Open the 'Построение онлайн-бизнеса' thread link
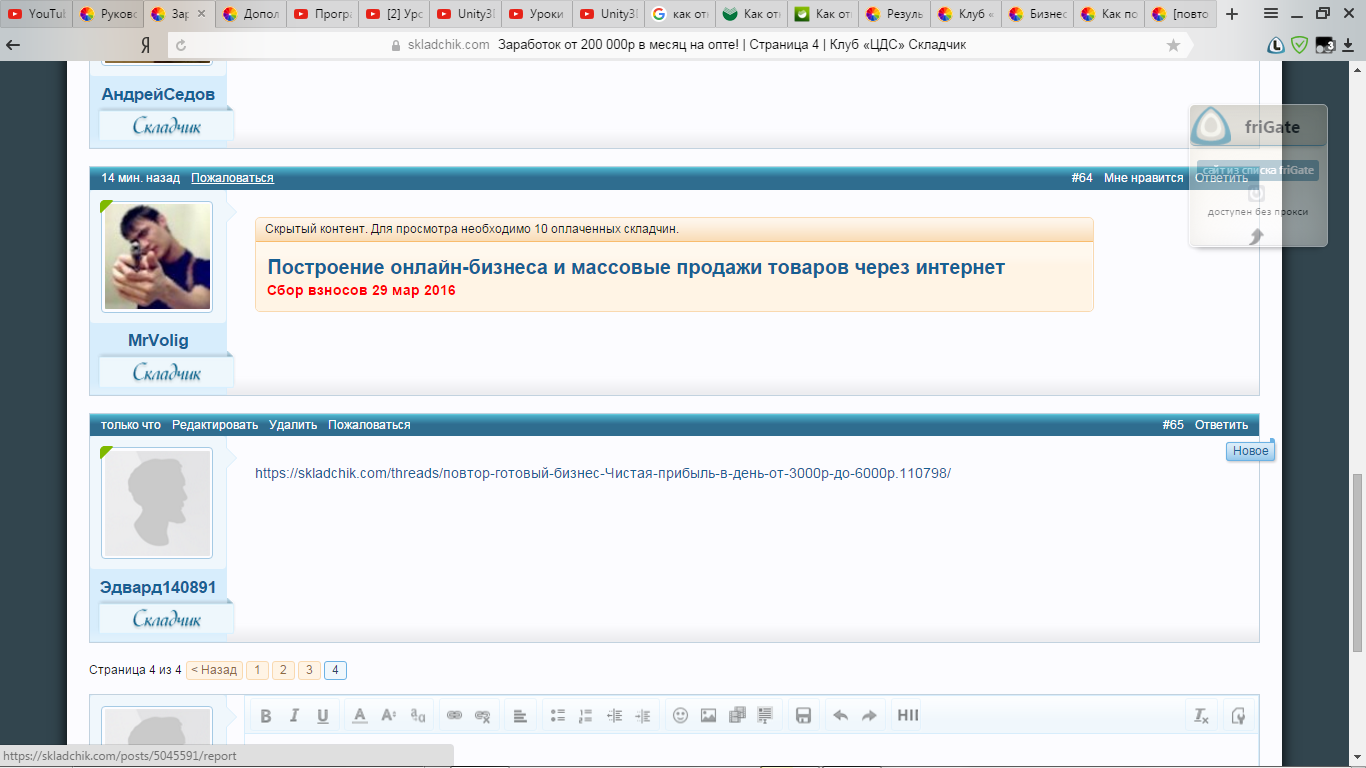The height and width of the screenshot is (768, 1366). point(636,267)
